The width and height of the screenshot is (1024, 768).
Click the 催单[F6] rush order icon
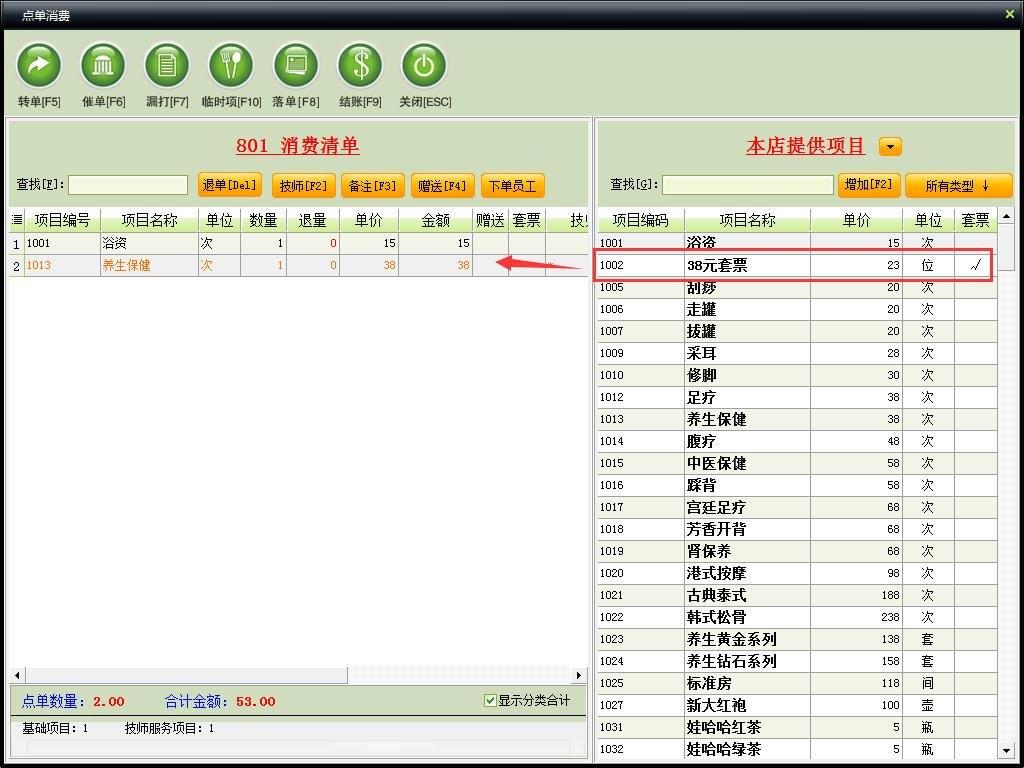tap(103, 65)
